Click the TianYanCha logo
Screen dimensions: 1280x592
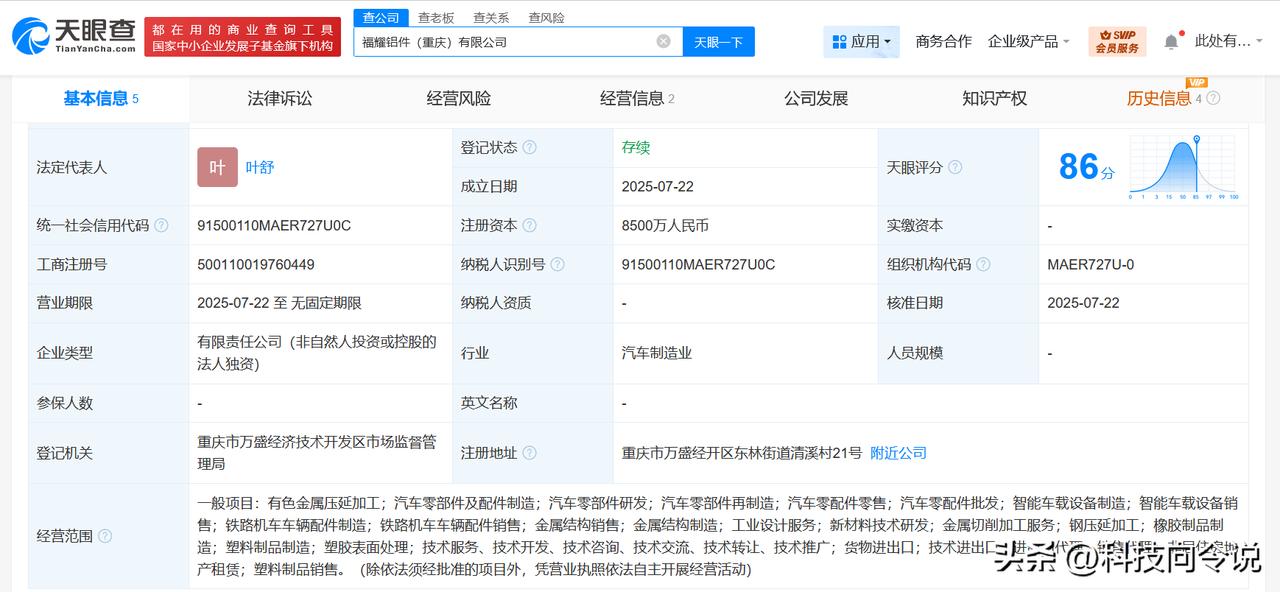coord(73,35)
